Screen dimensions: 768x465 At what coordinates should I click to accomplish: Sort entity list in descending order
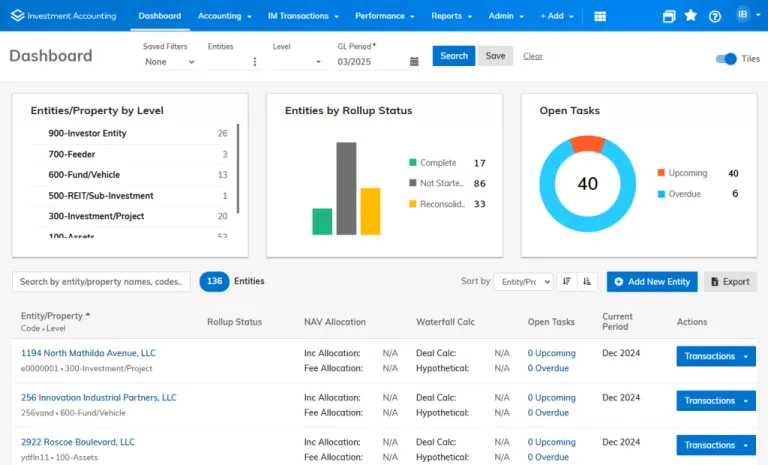coord(567,282)
